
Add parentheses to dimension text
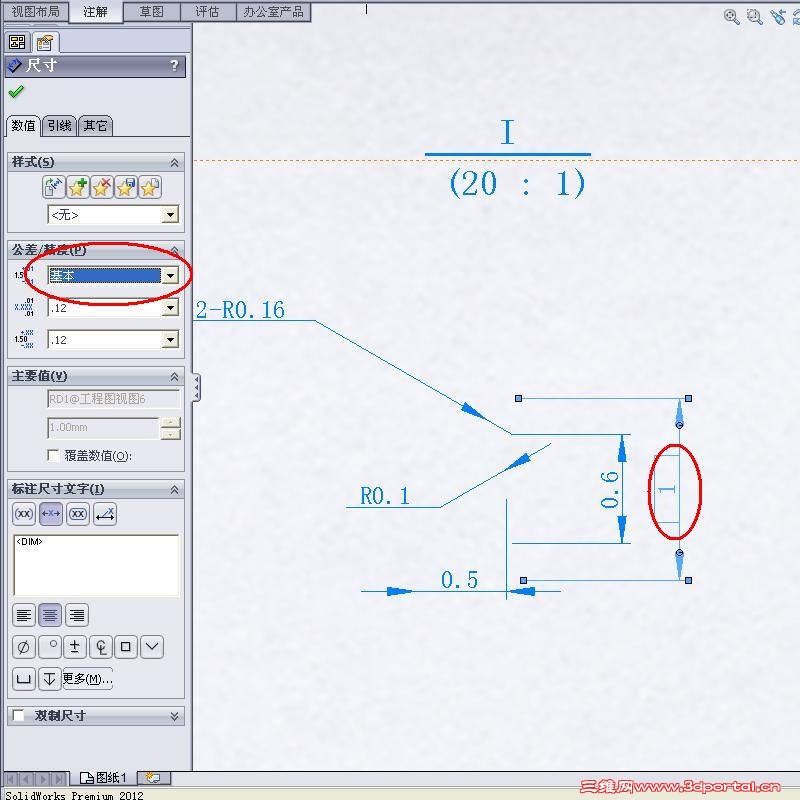click(x=23, y=514)
